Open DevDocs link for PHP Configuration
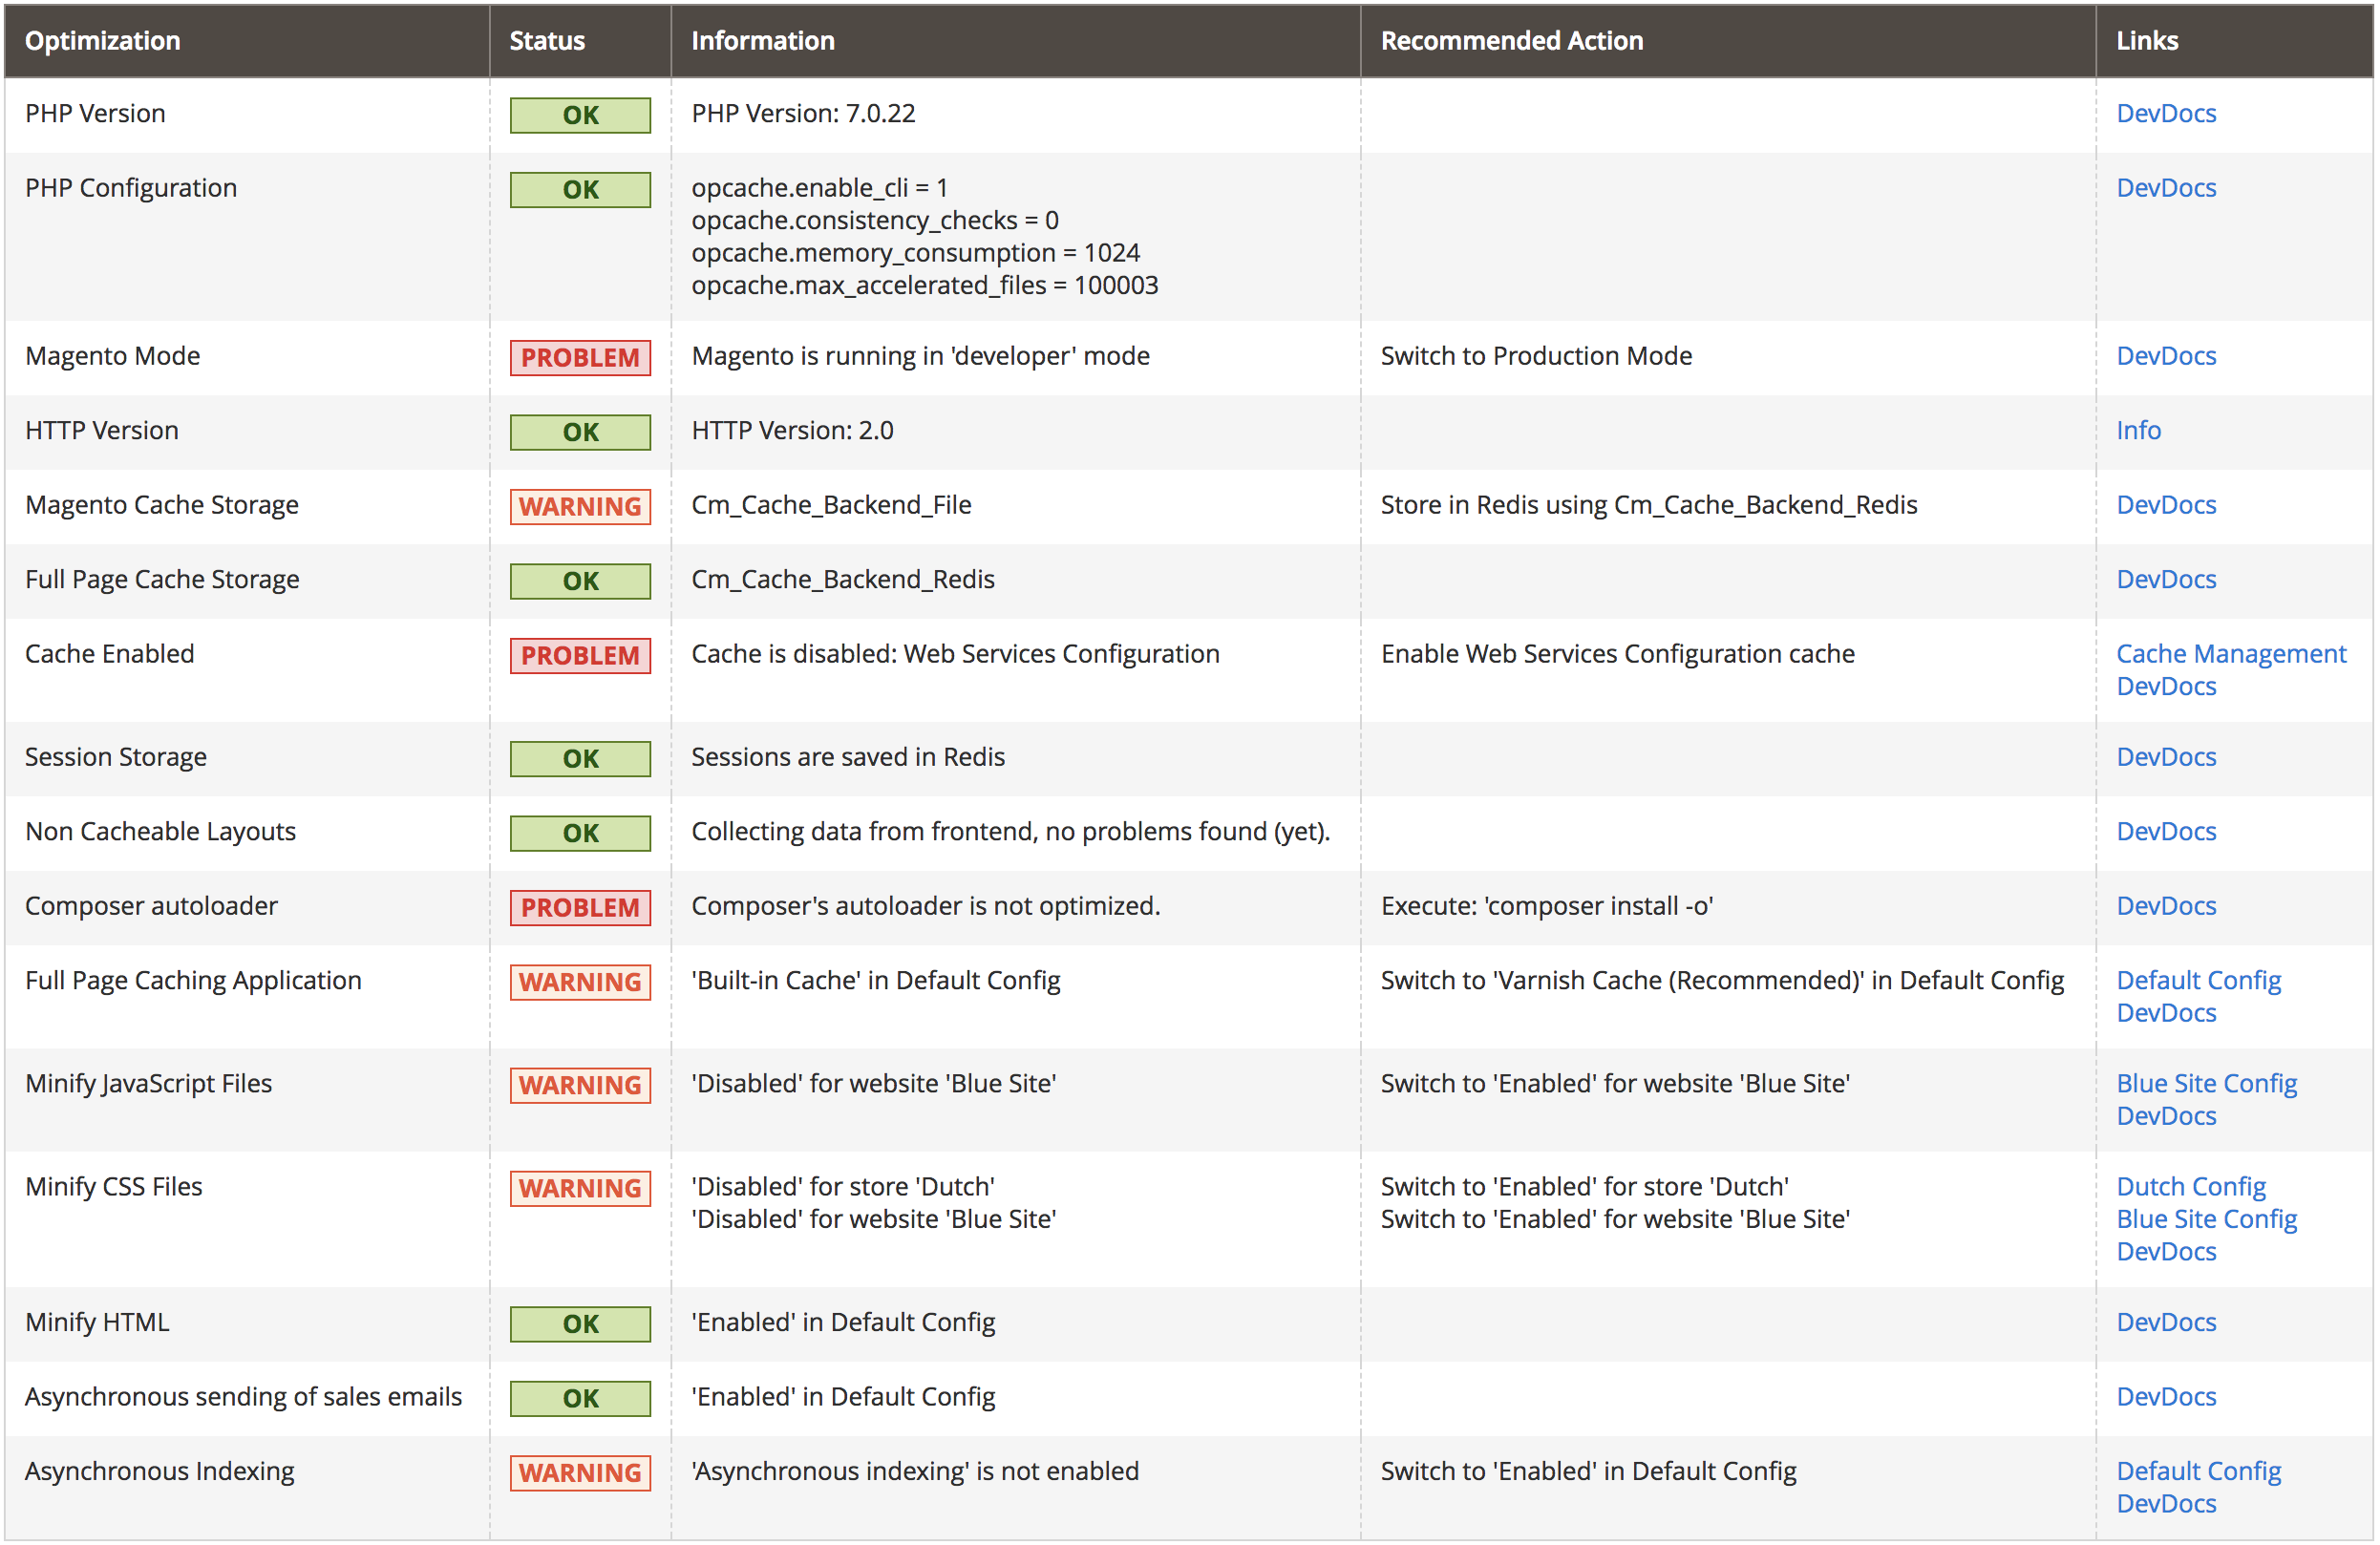 click(2165, 188)
